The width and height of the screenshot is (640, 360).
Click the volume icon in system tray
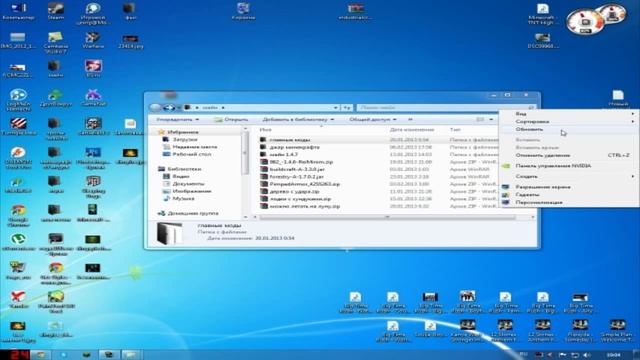coord(587,355)
